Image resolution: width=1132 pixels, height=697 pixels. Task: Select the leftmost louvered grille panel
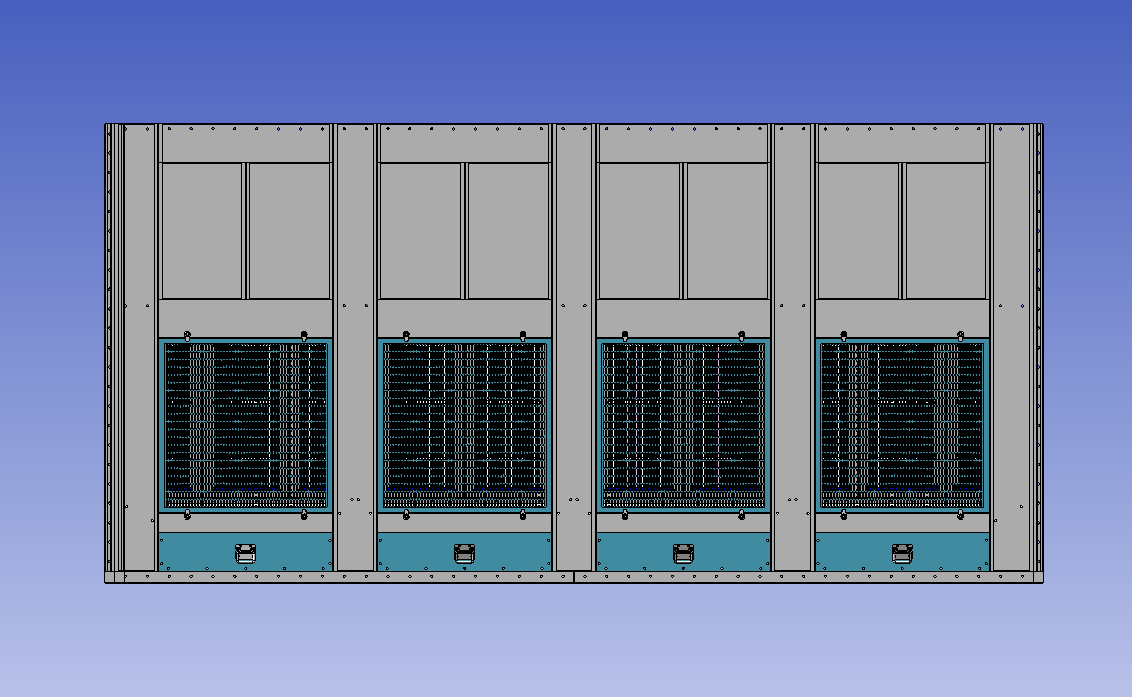point(245,425)
